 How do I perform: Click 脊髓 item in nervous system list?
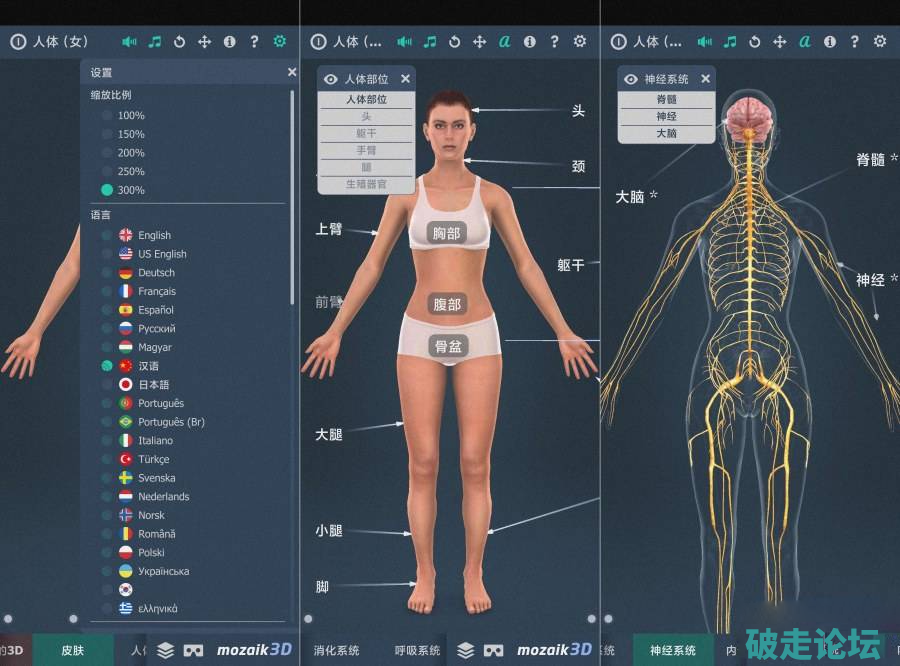[666, 100]
